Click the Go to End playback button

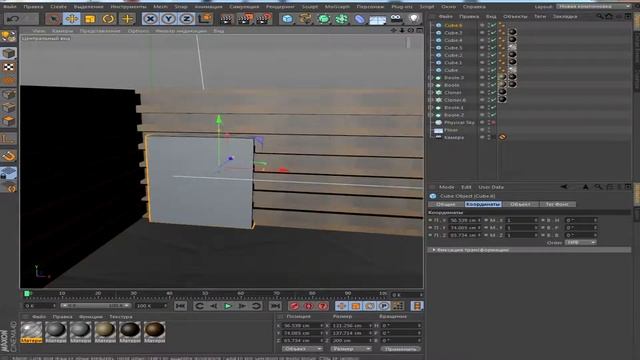click(x=275, y=306)
